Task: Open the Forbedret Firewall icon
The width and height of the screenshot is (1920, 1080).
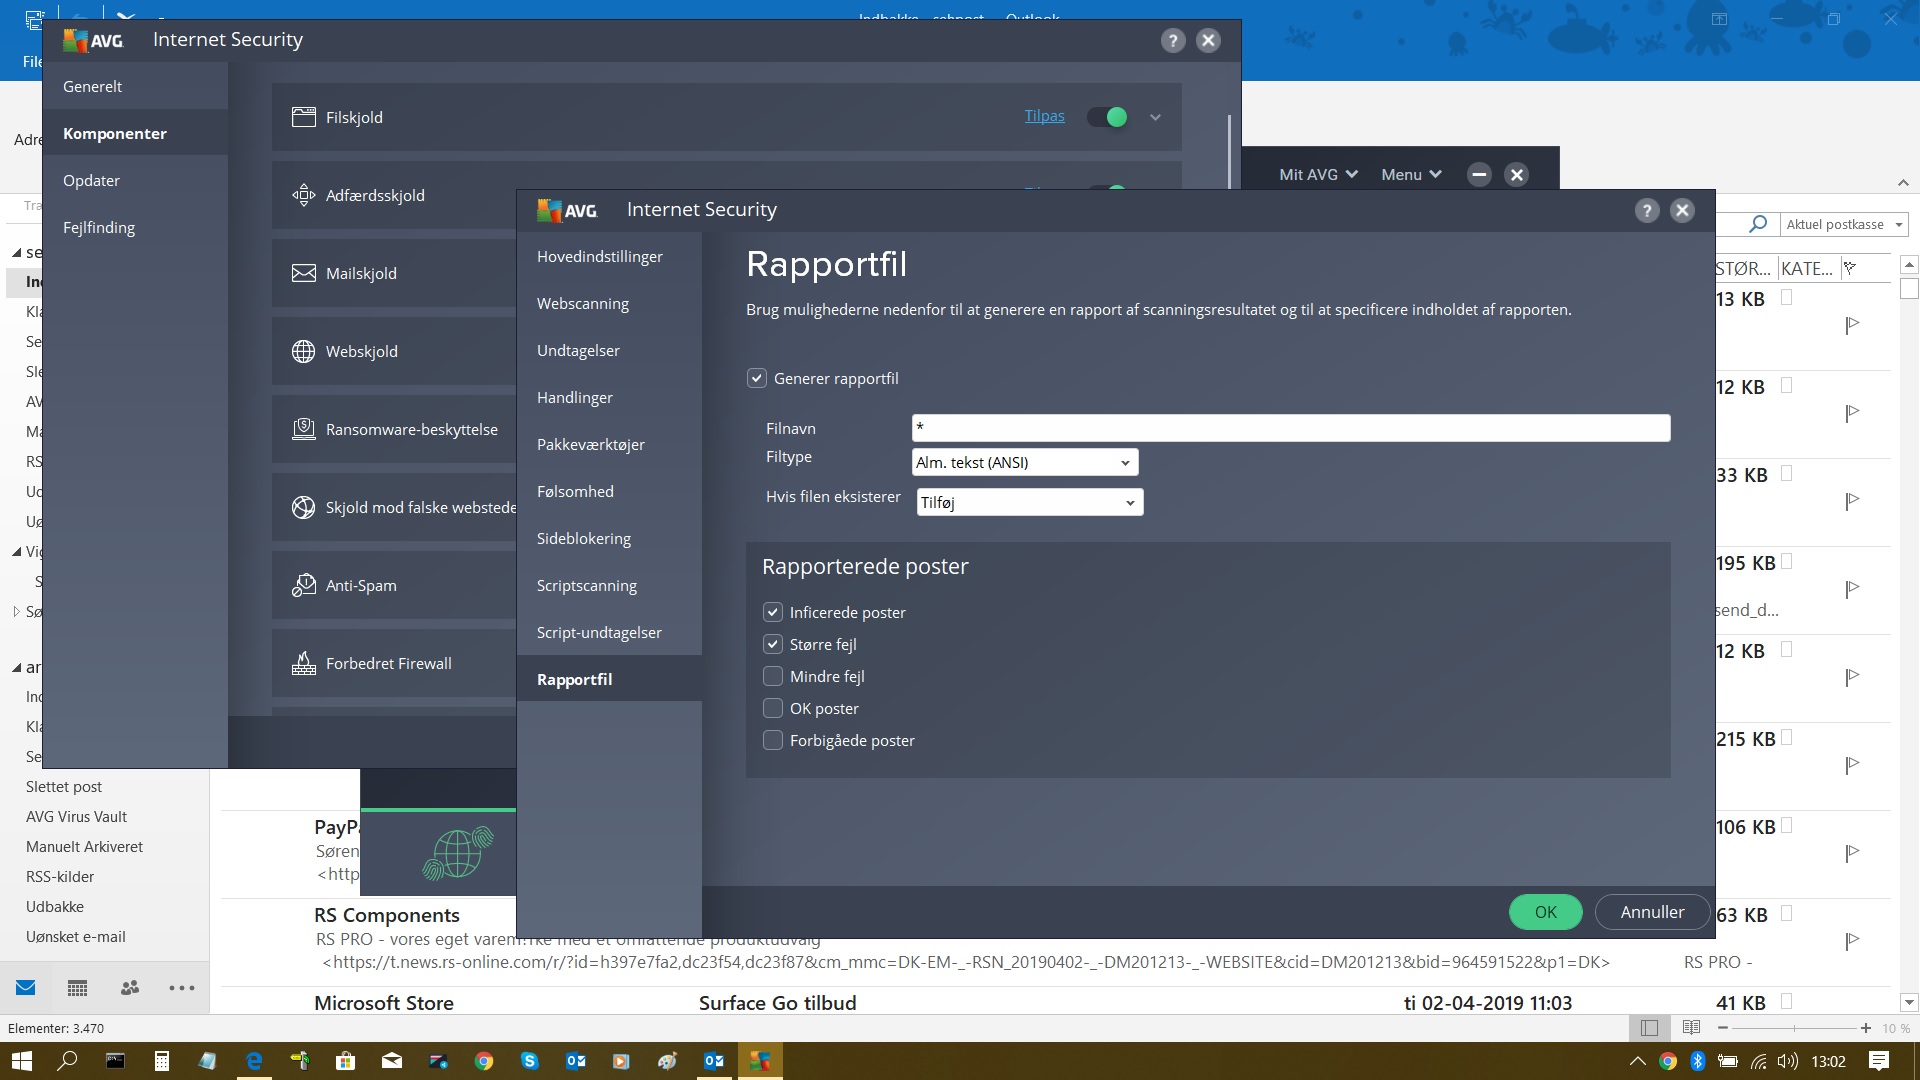Action: pos(305,663)
